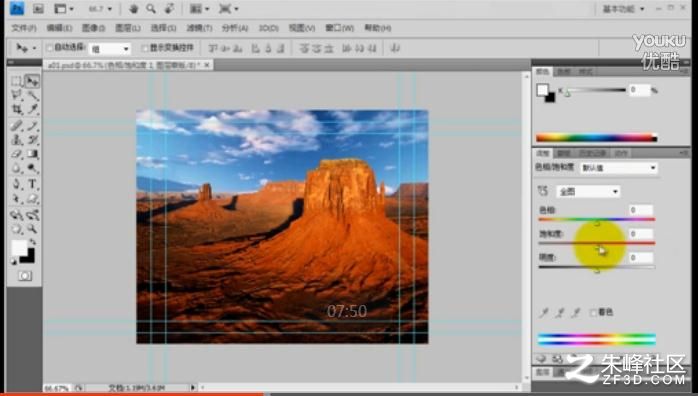
Task: Open the 默认值 preset dropdown
Action: point(619,168)
